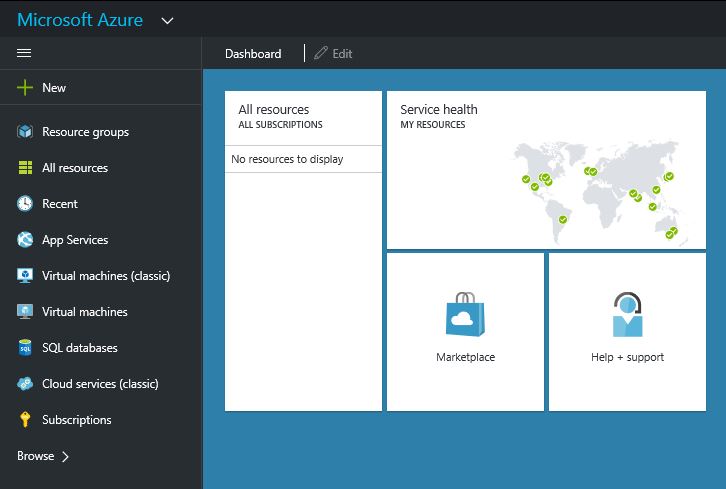Viewport: 726px width, 489px height.
Task: Open the Marketplace tile label
Action: coord(465,357)
